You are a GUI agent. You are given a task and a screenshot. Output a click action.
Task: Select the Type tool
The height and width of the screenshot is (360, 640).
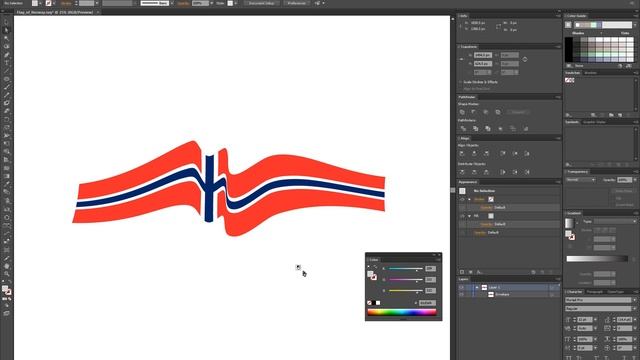pyautogui.click(x=6, y=63)
